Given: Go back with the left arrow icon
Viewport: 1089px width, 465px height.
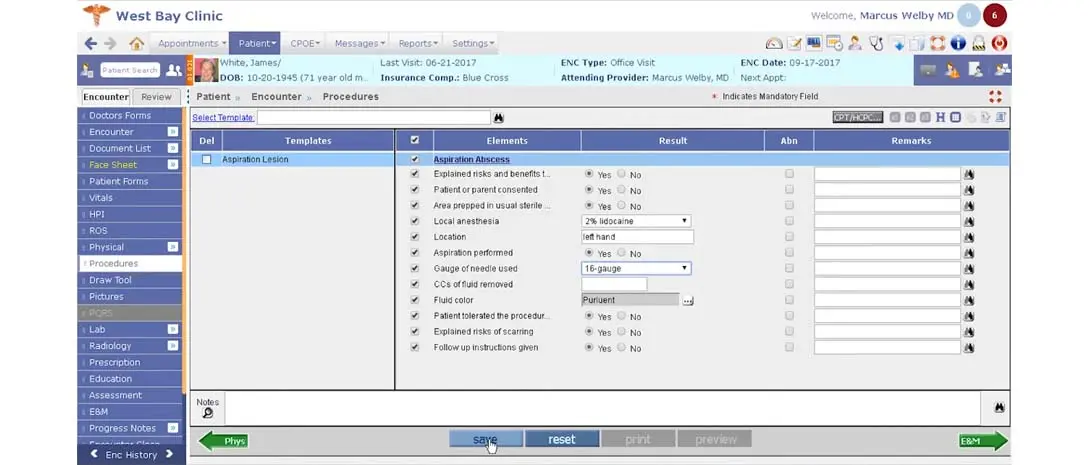Looking at the screenshot, I should point(91,43).
